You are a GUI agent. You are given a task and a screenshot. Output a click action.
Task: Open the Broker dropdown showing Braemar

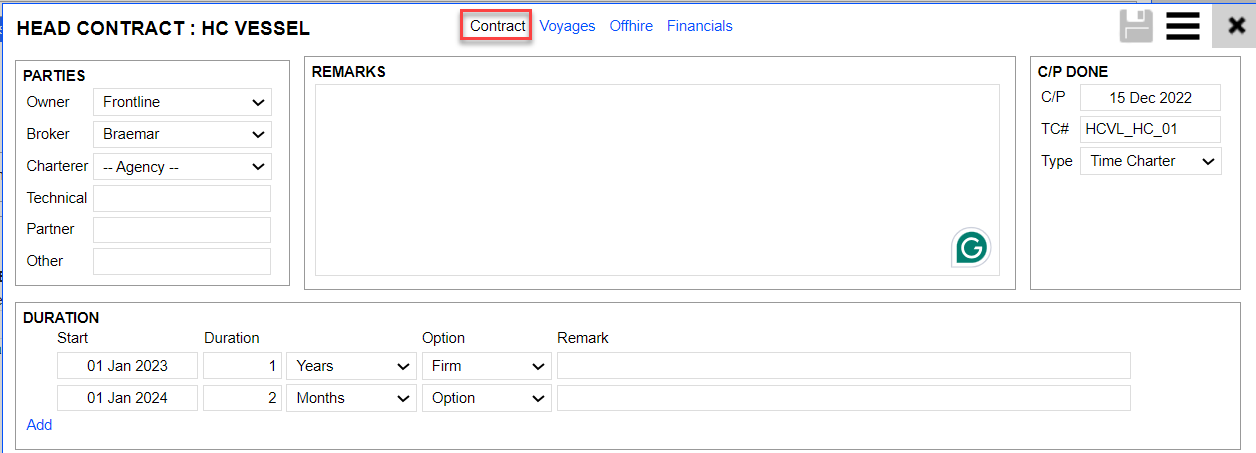pyautogui.click(x=182, y=134)
